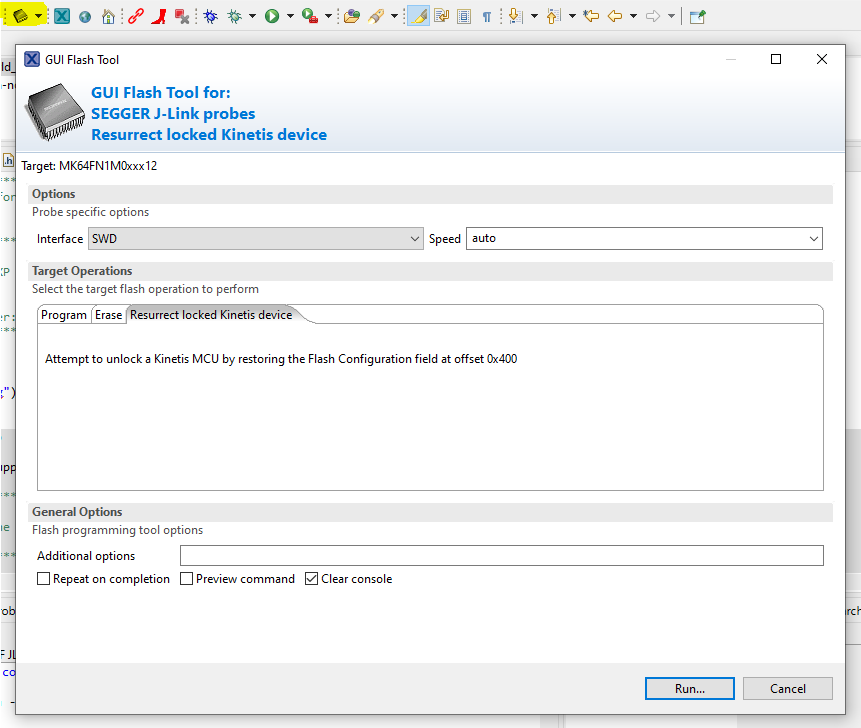This screenshot has height=728, width=861.
Task: Click the green debug bug icon
Action: [235, 16]
